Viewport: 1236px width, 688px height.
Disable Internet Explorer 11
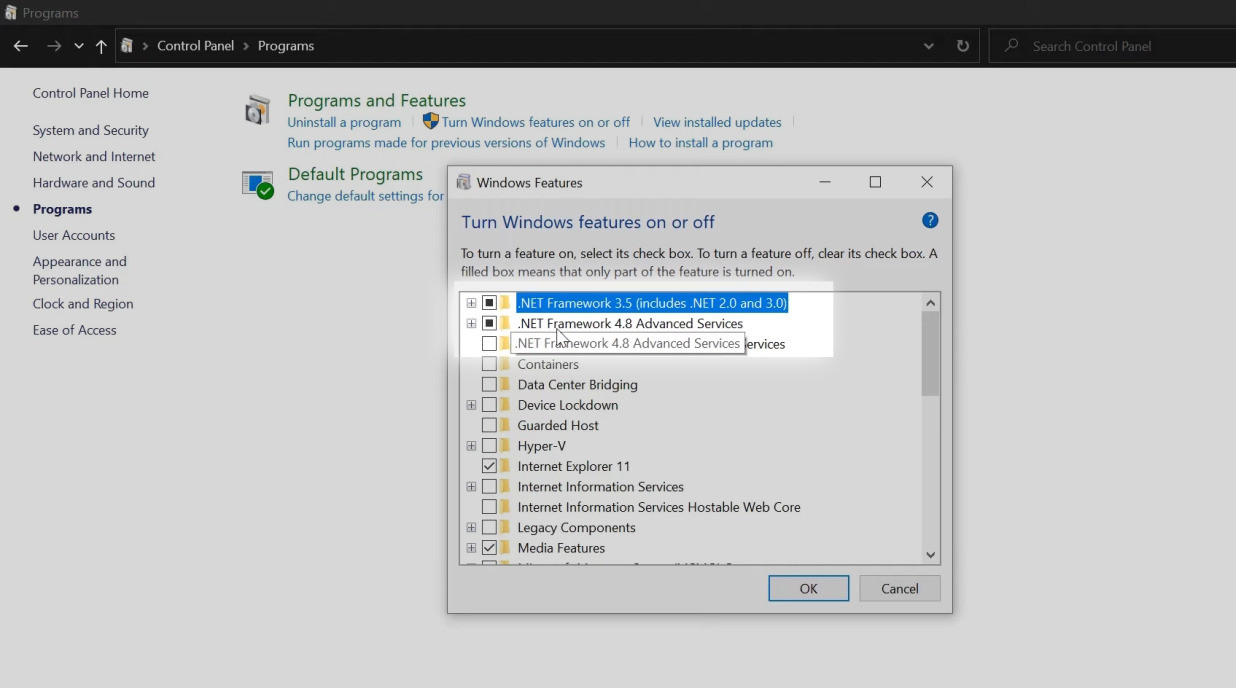[x=490, y=465]
